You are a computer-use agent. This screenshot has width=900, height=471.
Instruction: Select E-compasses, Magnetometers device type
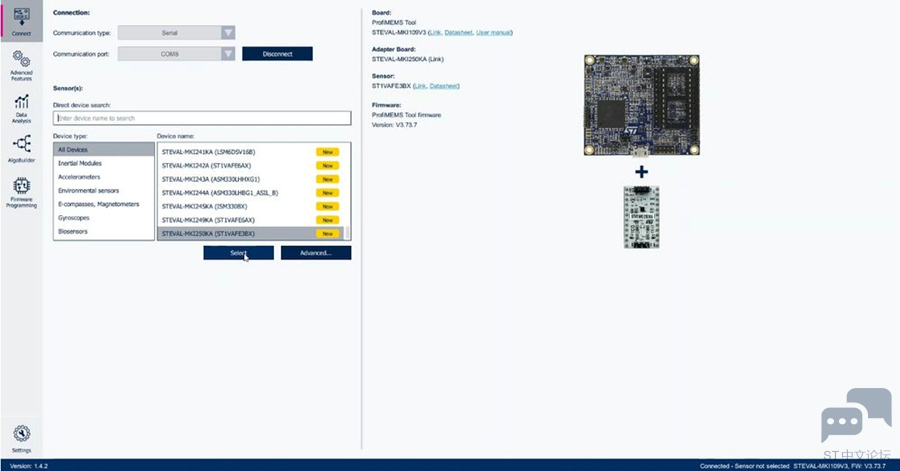click(x=104, y=204)
